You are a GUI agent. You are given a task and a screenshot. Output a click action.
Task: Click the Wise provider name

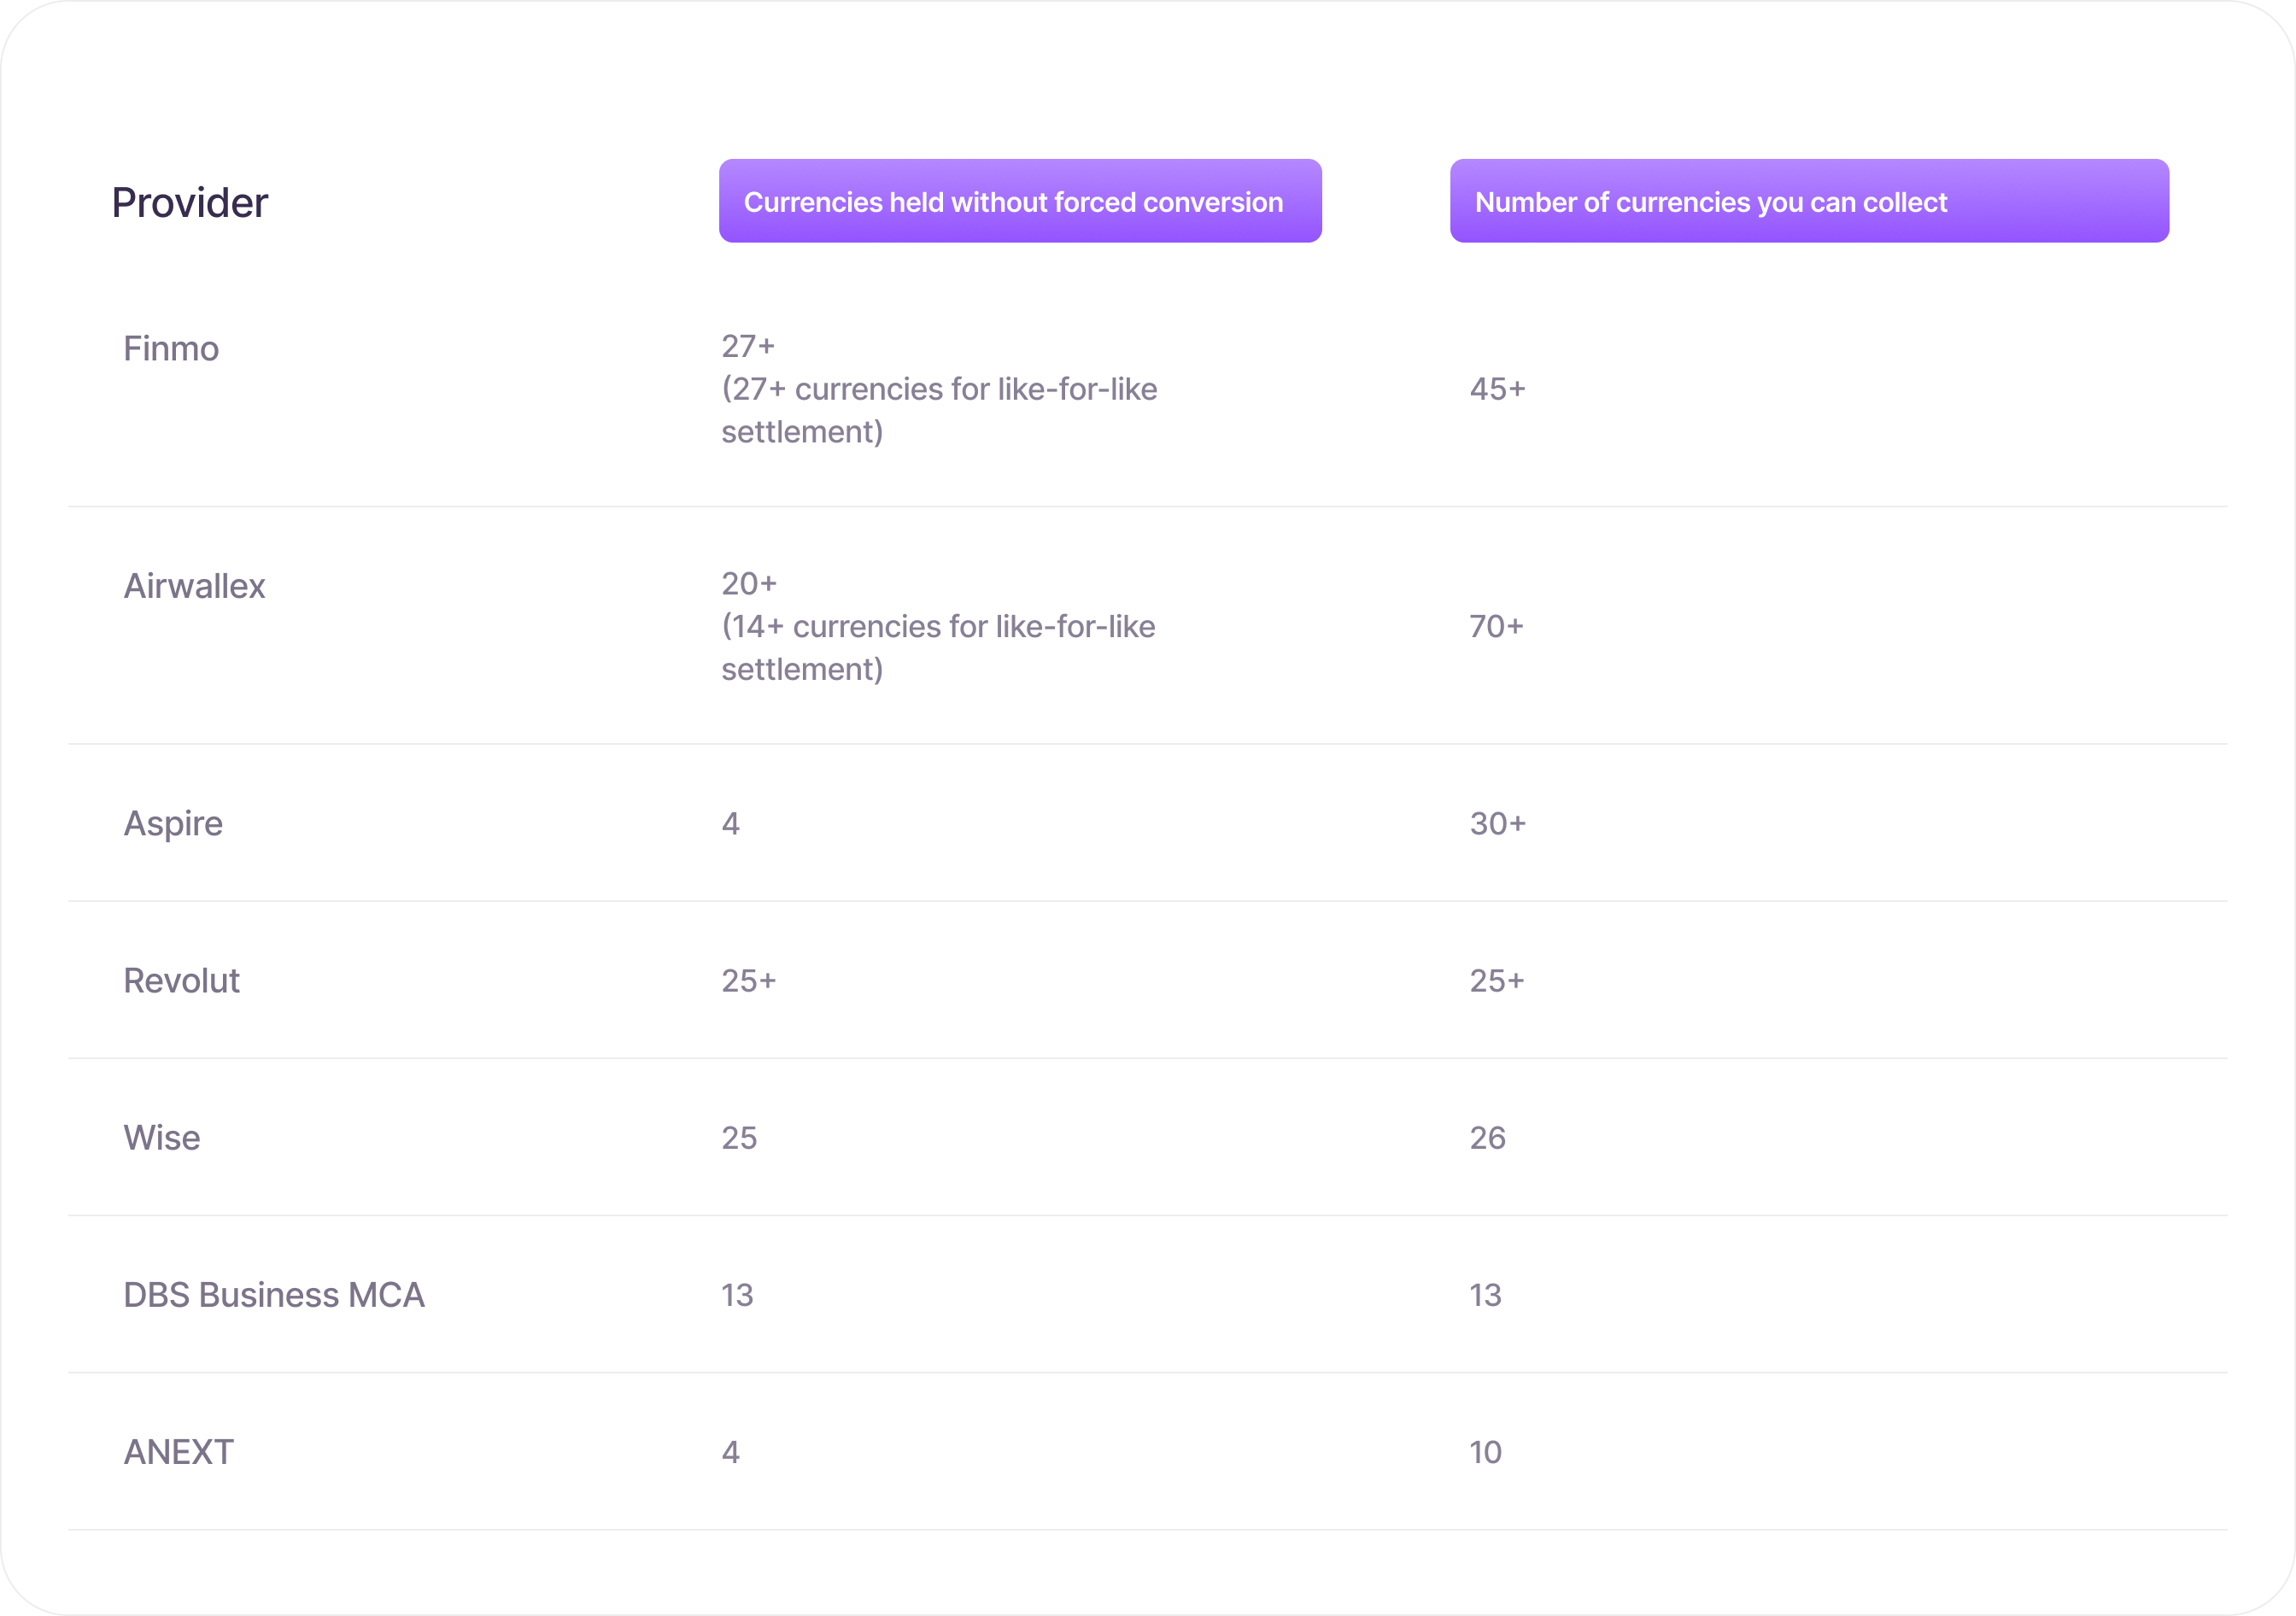click(162, 1138)
